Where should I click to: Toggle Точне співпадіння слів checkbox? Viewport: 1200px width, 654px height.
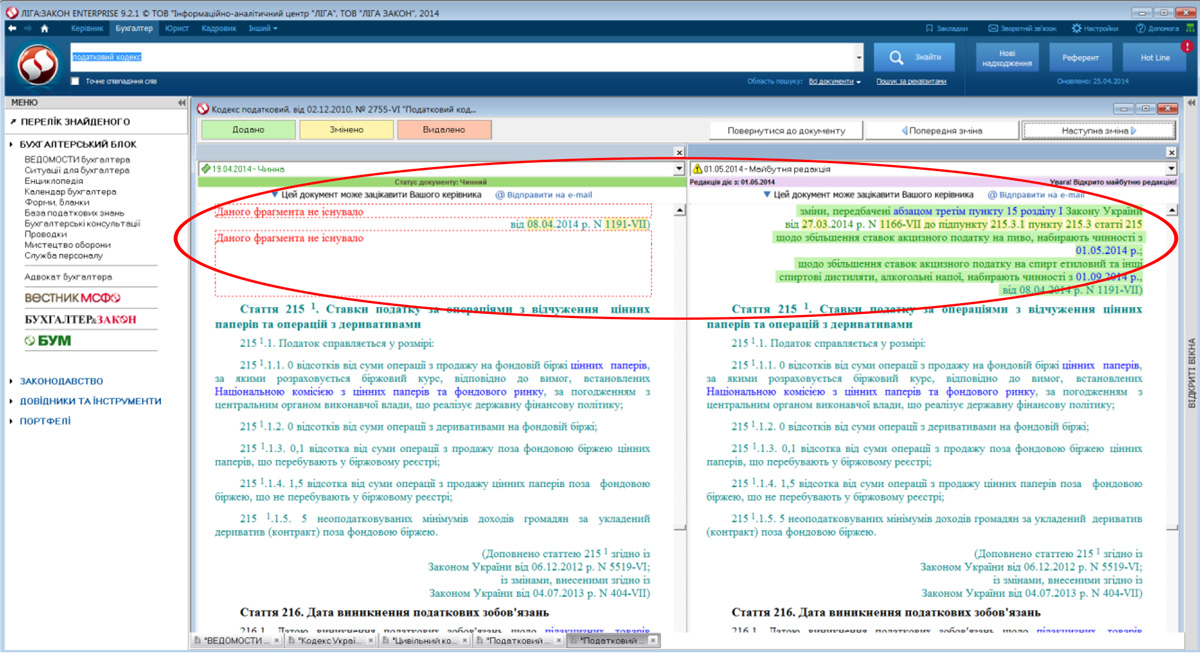(x=76, y=81)
